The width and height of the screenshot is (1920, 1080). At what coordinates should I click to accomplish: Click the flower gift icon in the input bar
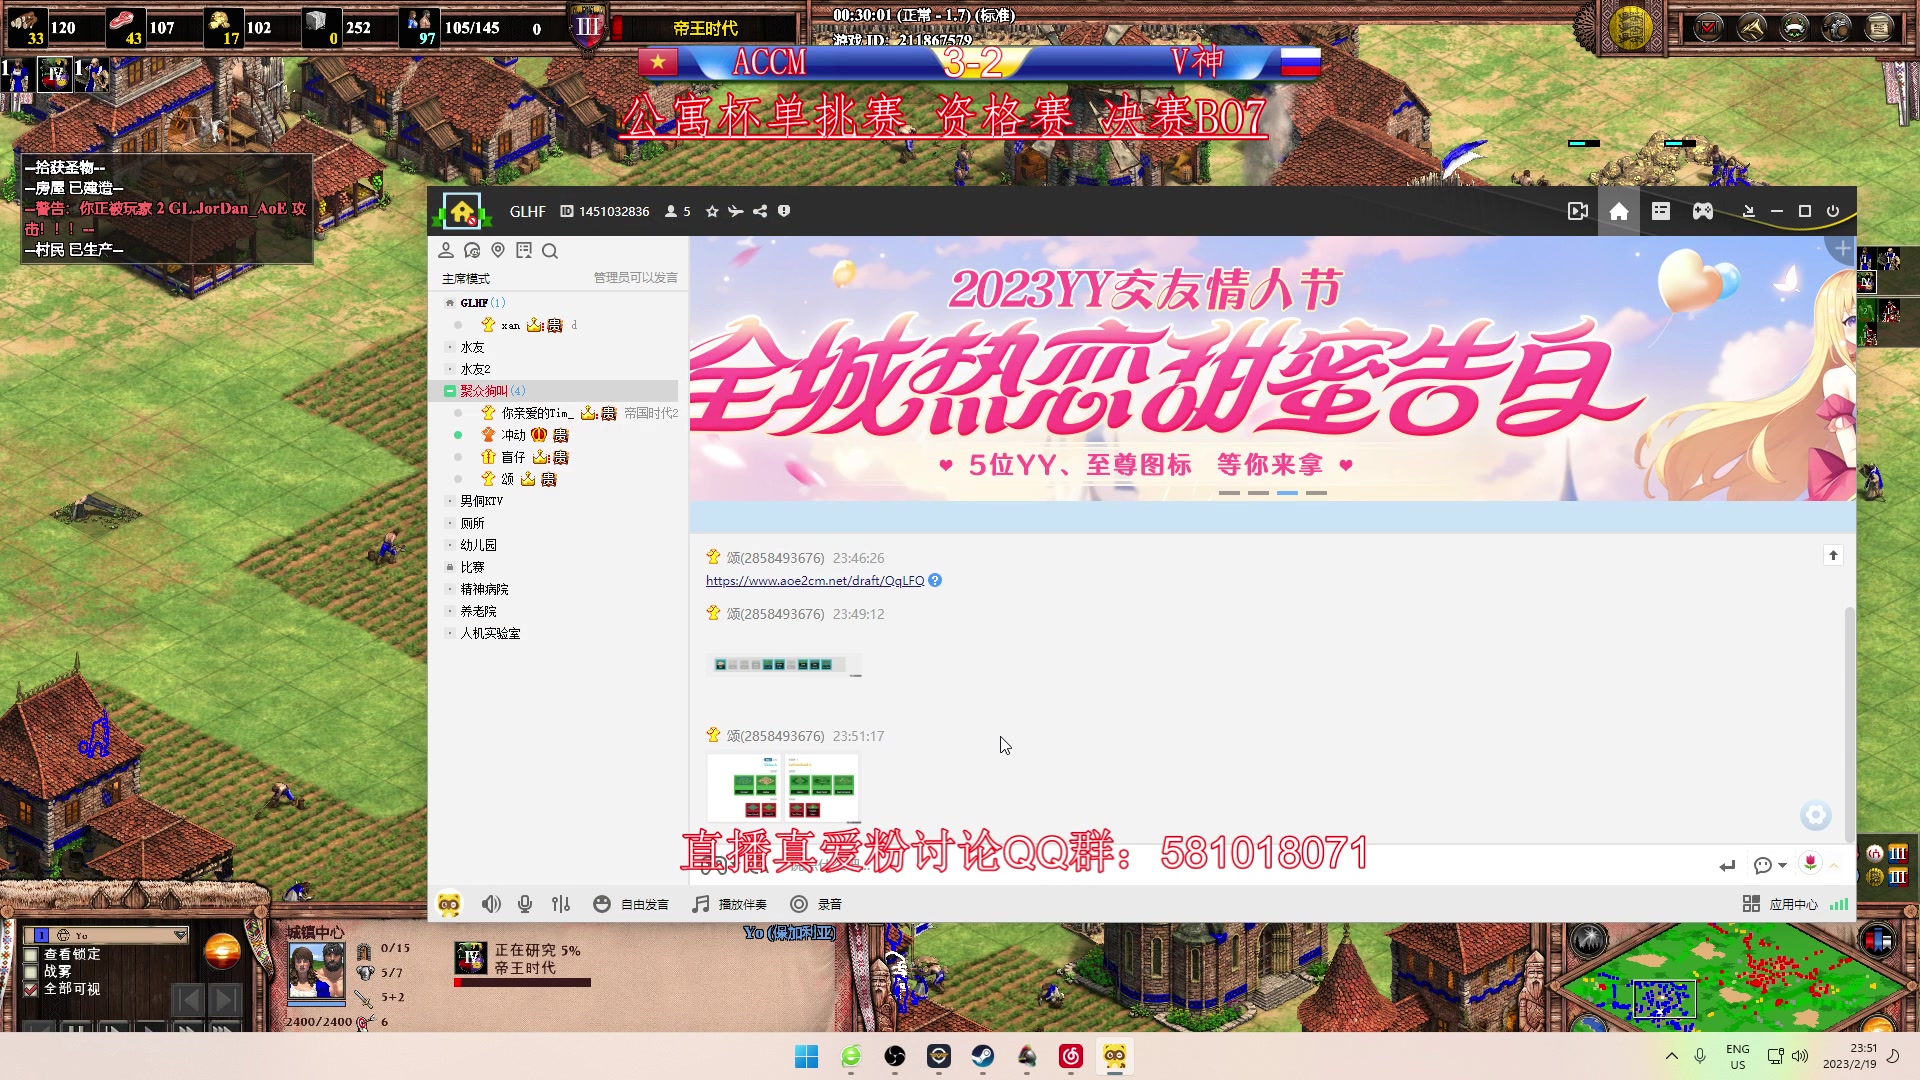pos(1810,864)
